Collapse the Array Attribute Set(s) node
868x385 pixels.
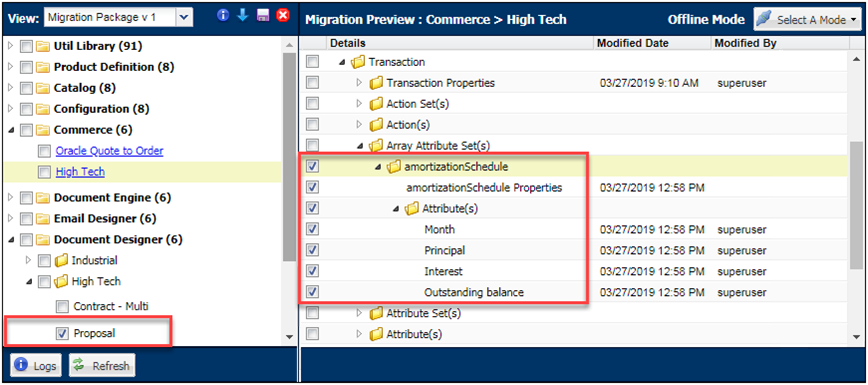tap(360, 146)
